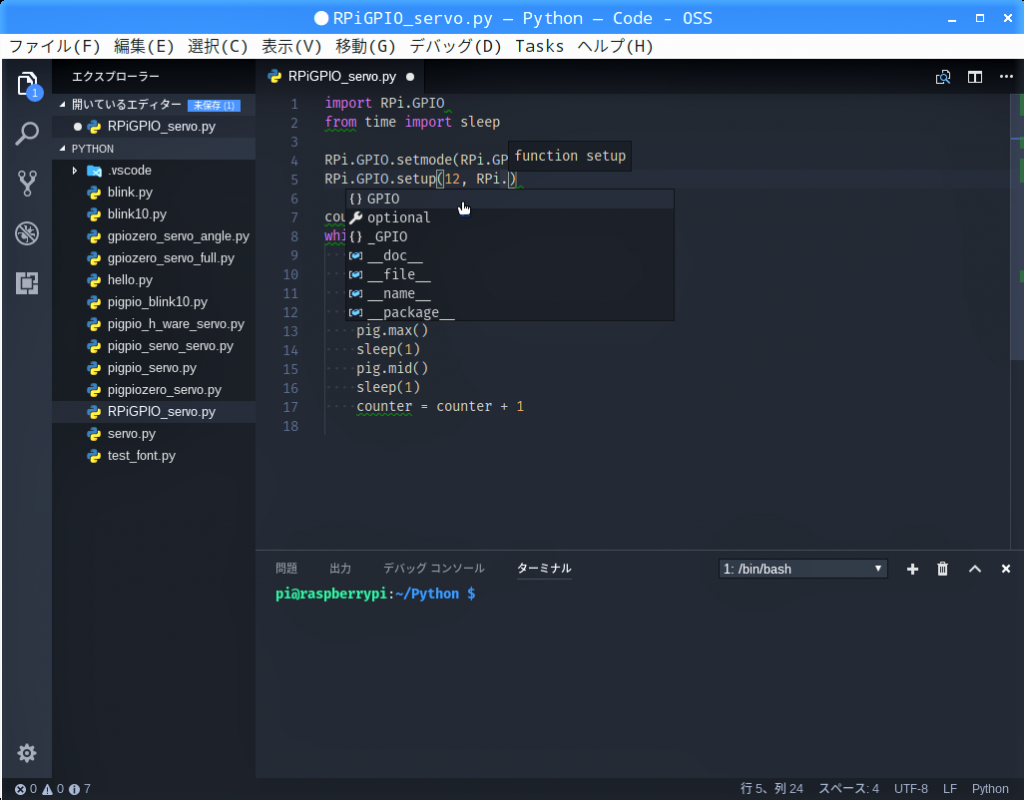Click the 未保存 (1) unsaved badge
Screen dimensions: 1024x800
pos(214,105)
